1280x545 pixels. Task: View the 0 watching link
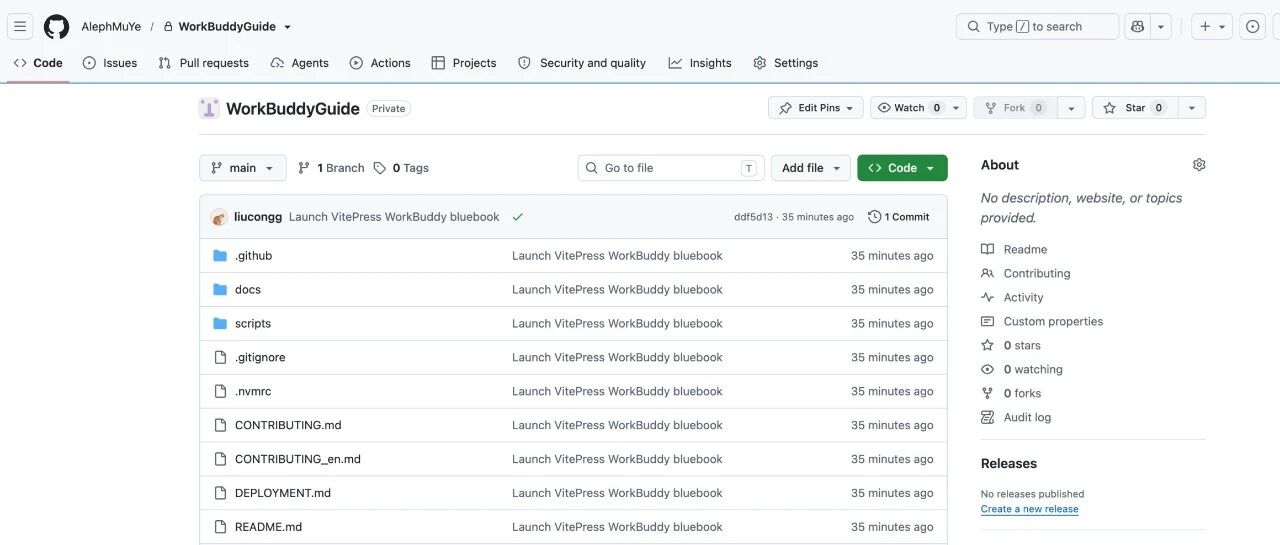tap(1022, 369)
